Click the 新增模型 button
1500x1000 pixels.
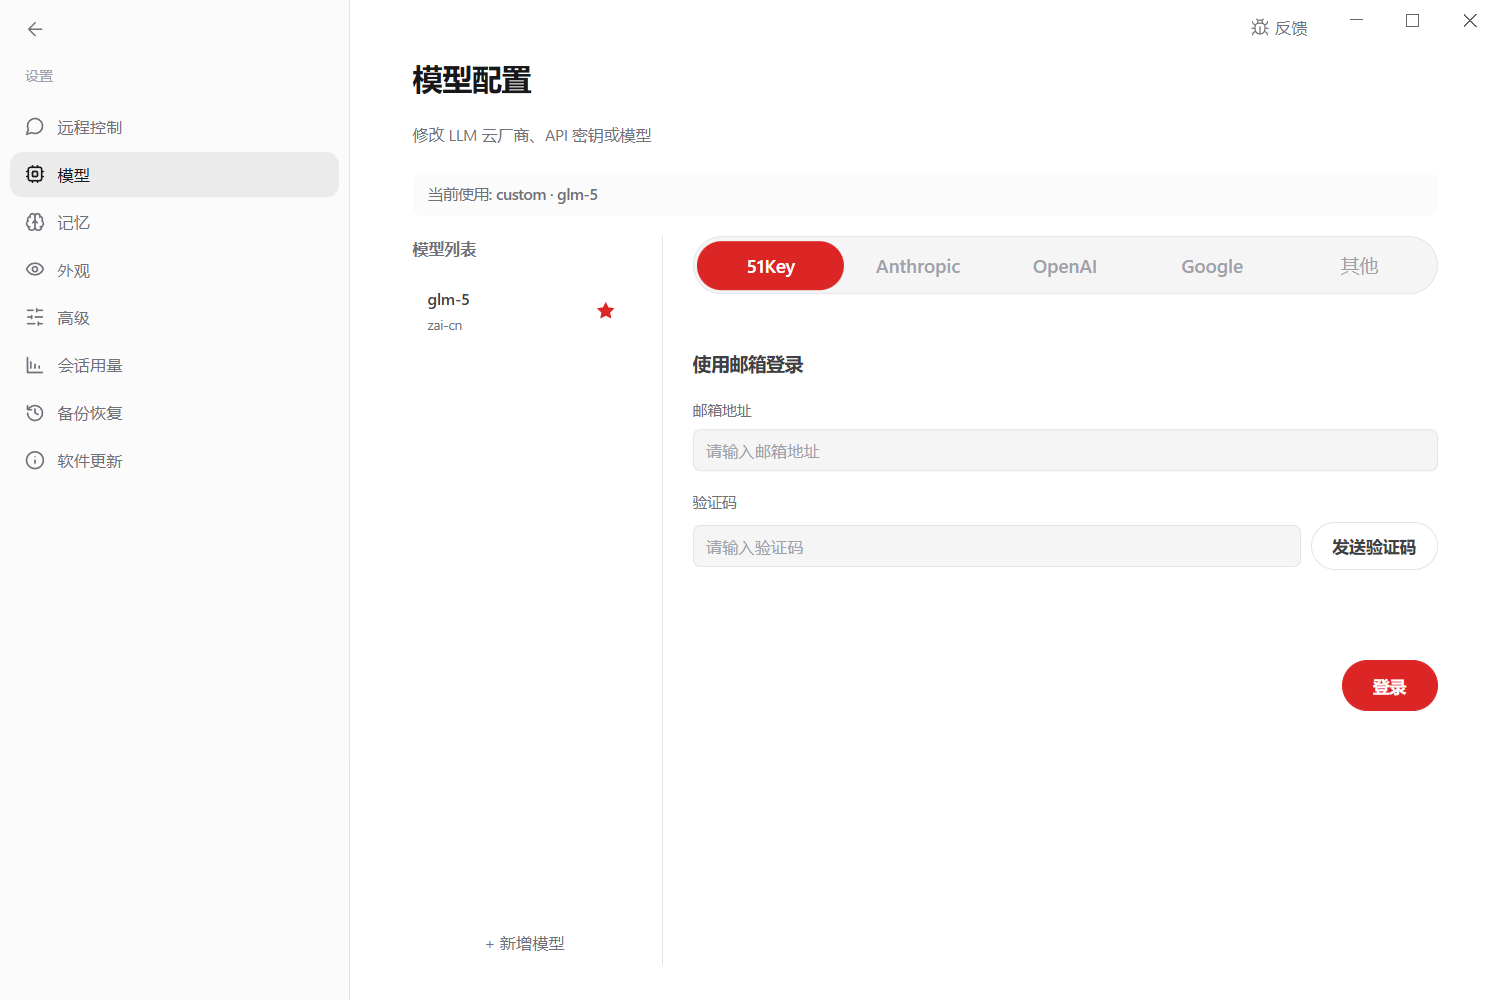tap(525, 943)
